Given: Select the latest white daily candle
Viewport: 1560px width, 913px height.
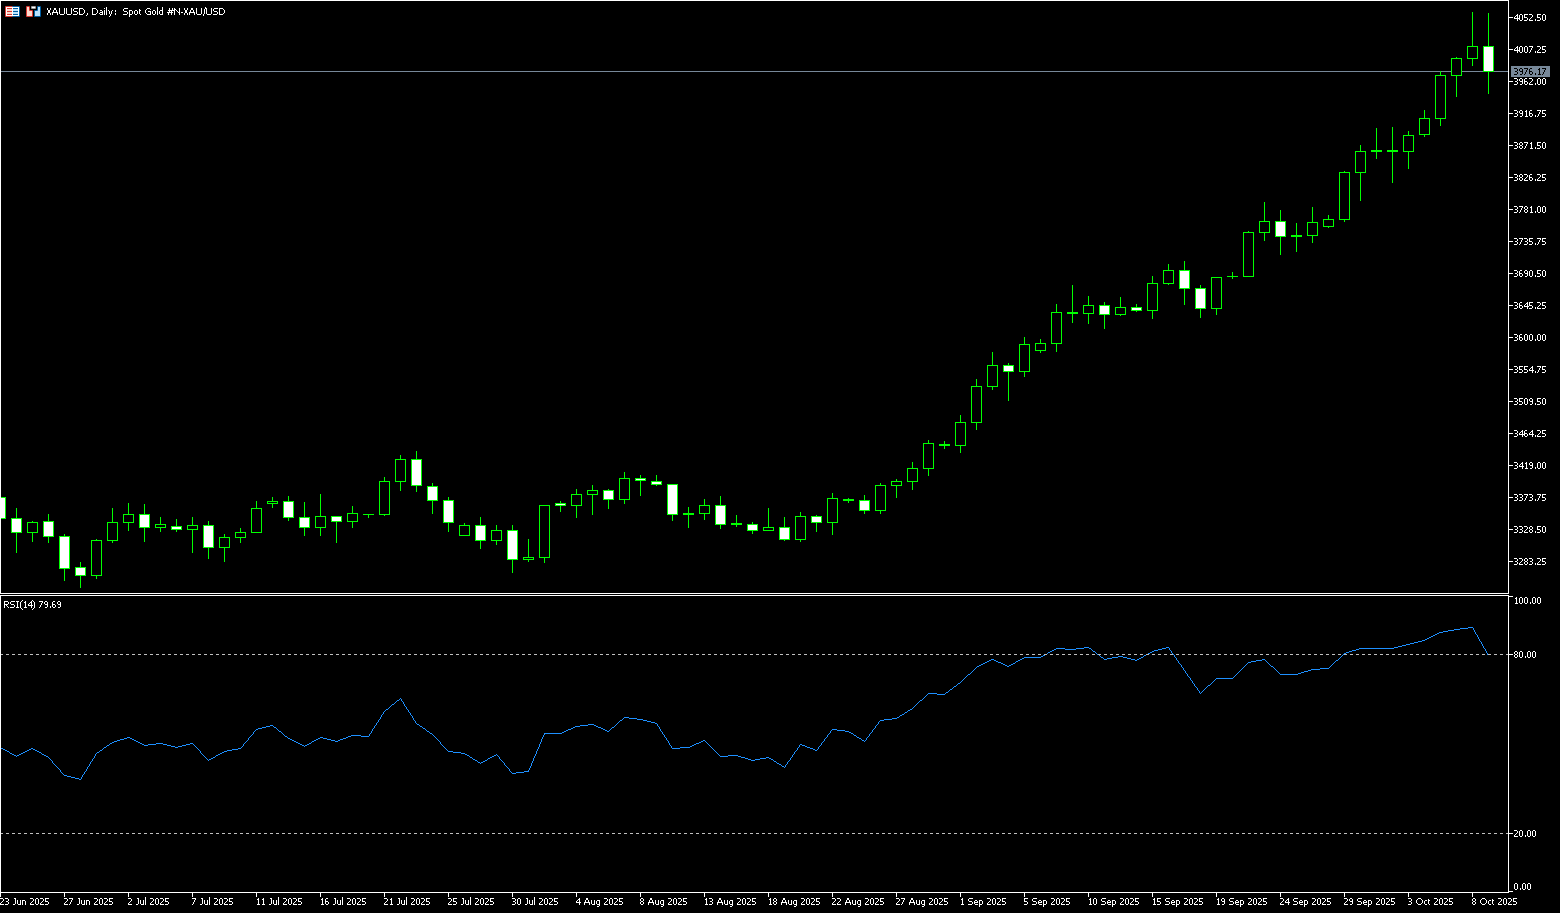Looking at the screenshot, I should [1488, 58].
